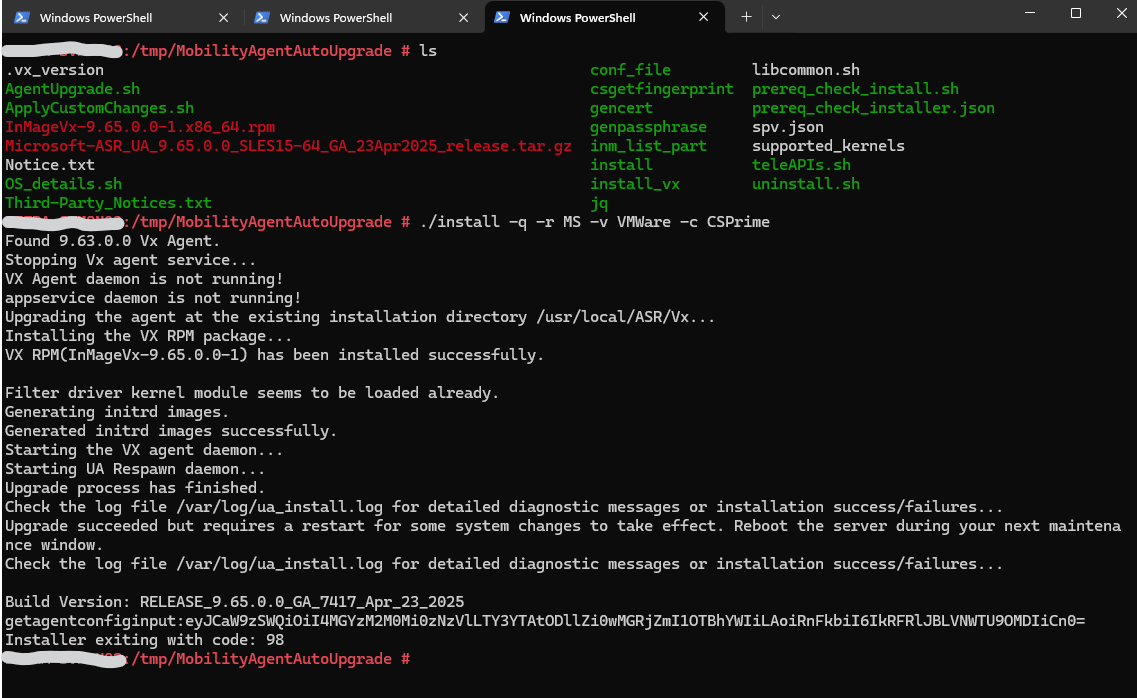Select genpassphrase in the listing
1137x698 pixels.
(x=648, y=127)
